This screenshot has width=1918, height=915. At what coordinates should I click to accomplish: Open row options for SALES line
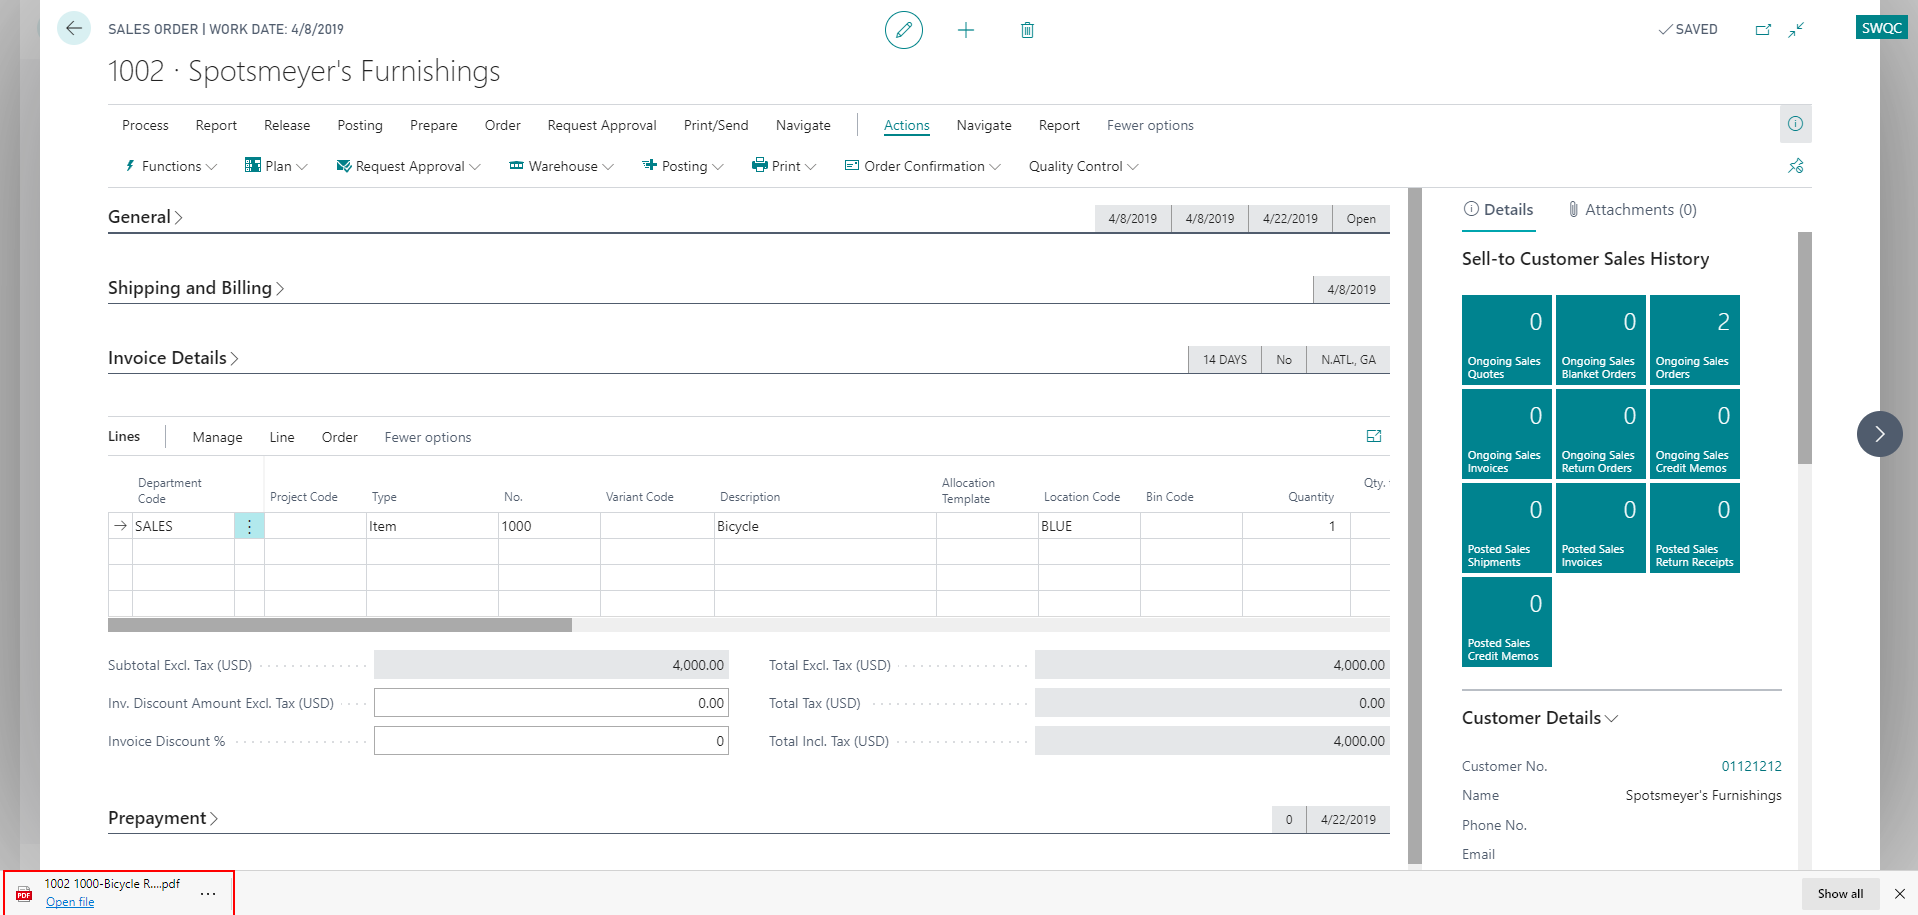(x=249, y=526)
